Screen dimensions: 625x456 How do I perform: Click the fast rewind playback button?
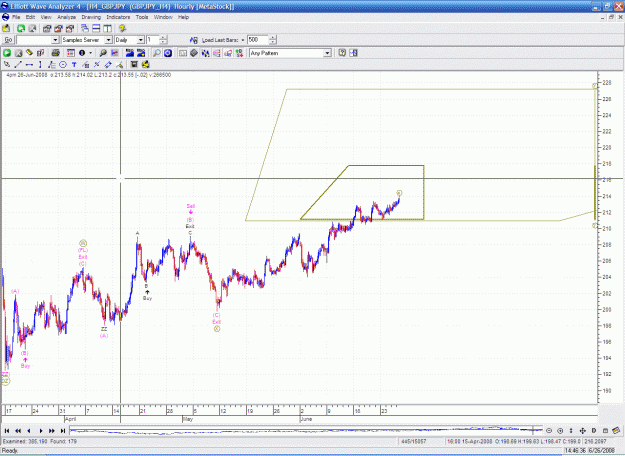coord(18,430)
